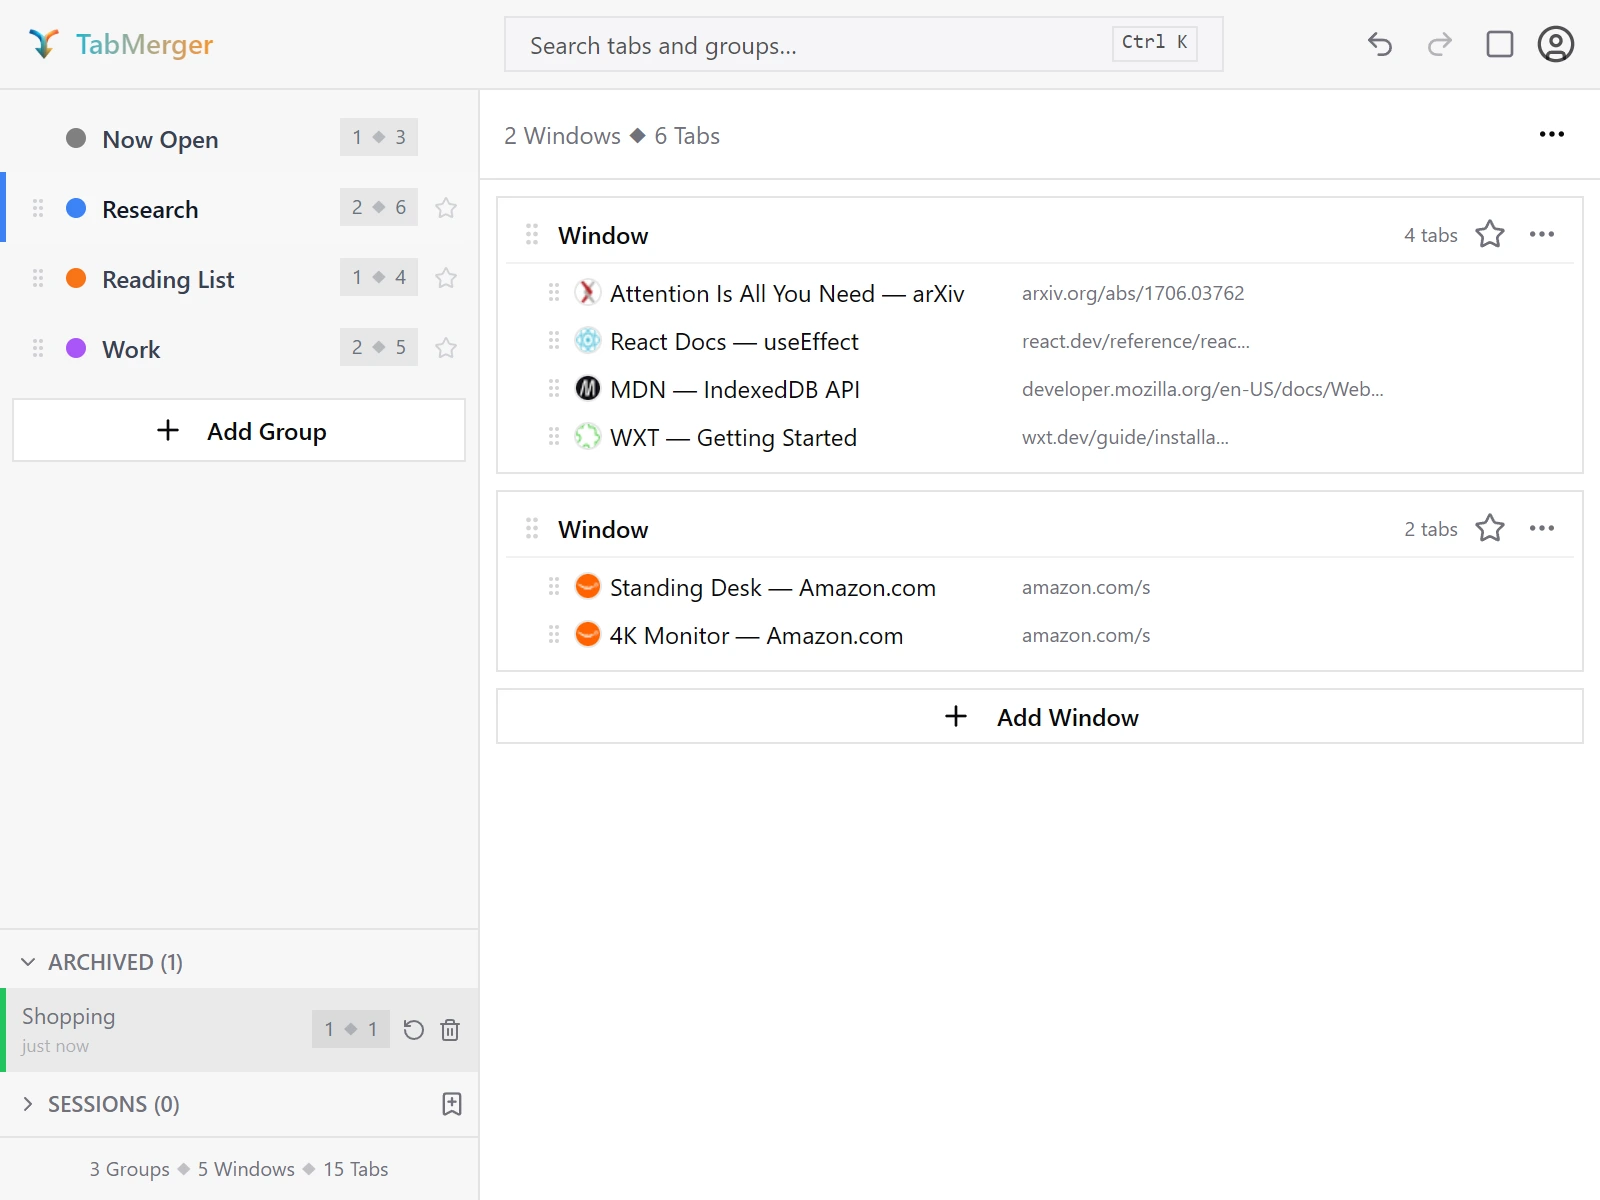1600x1200 pixels.
Task: Star the window with 4 tabs
Action: pos(1490,234)
